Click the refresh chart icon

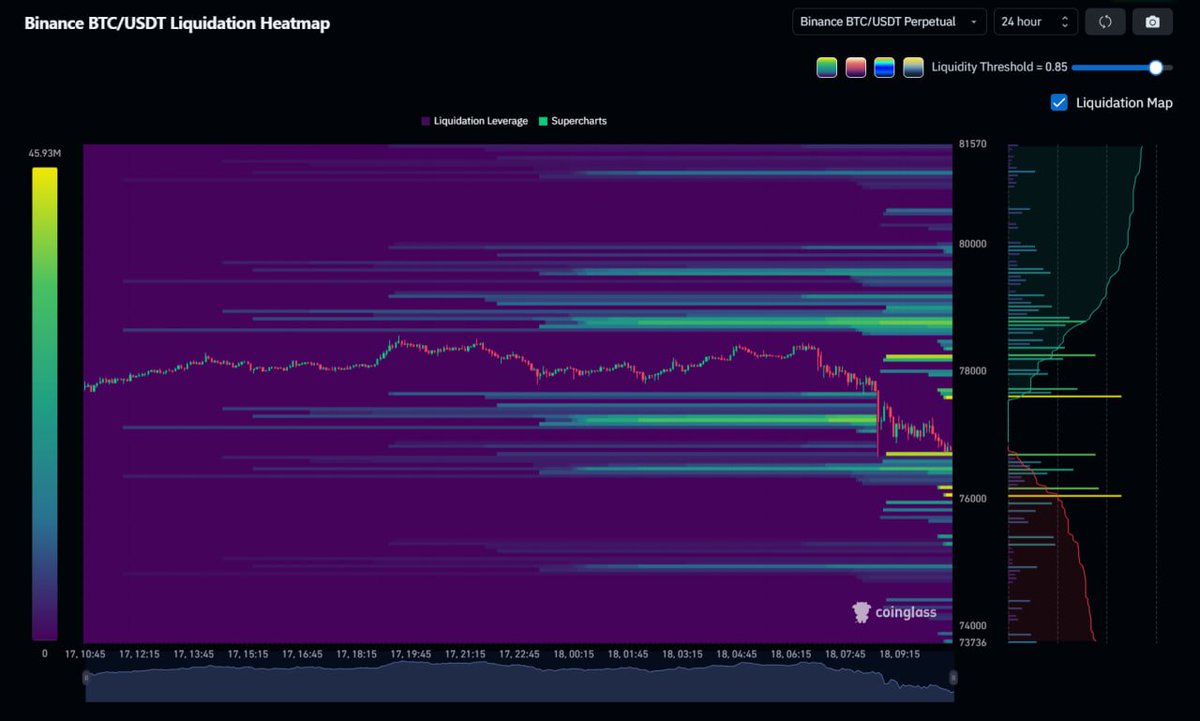coord(1105,22)
